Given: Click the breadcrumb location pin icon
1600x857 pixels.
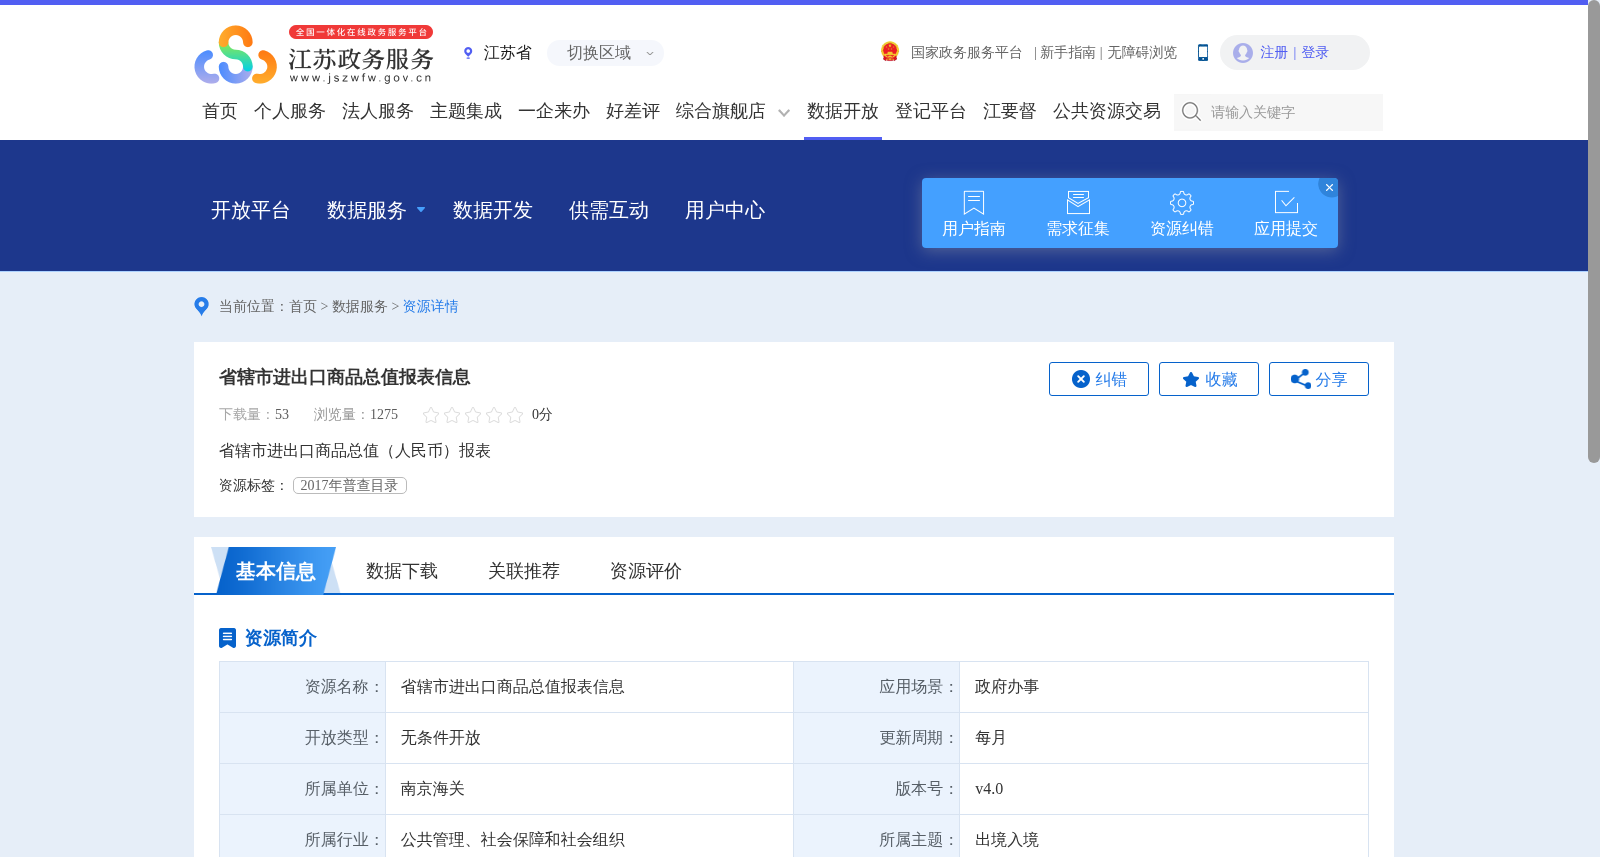Looking at the screenshot, I should coord(201,306).
